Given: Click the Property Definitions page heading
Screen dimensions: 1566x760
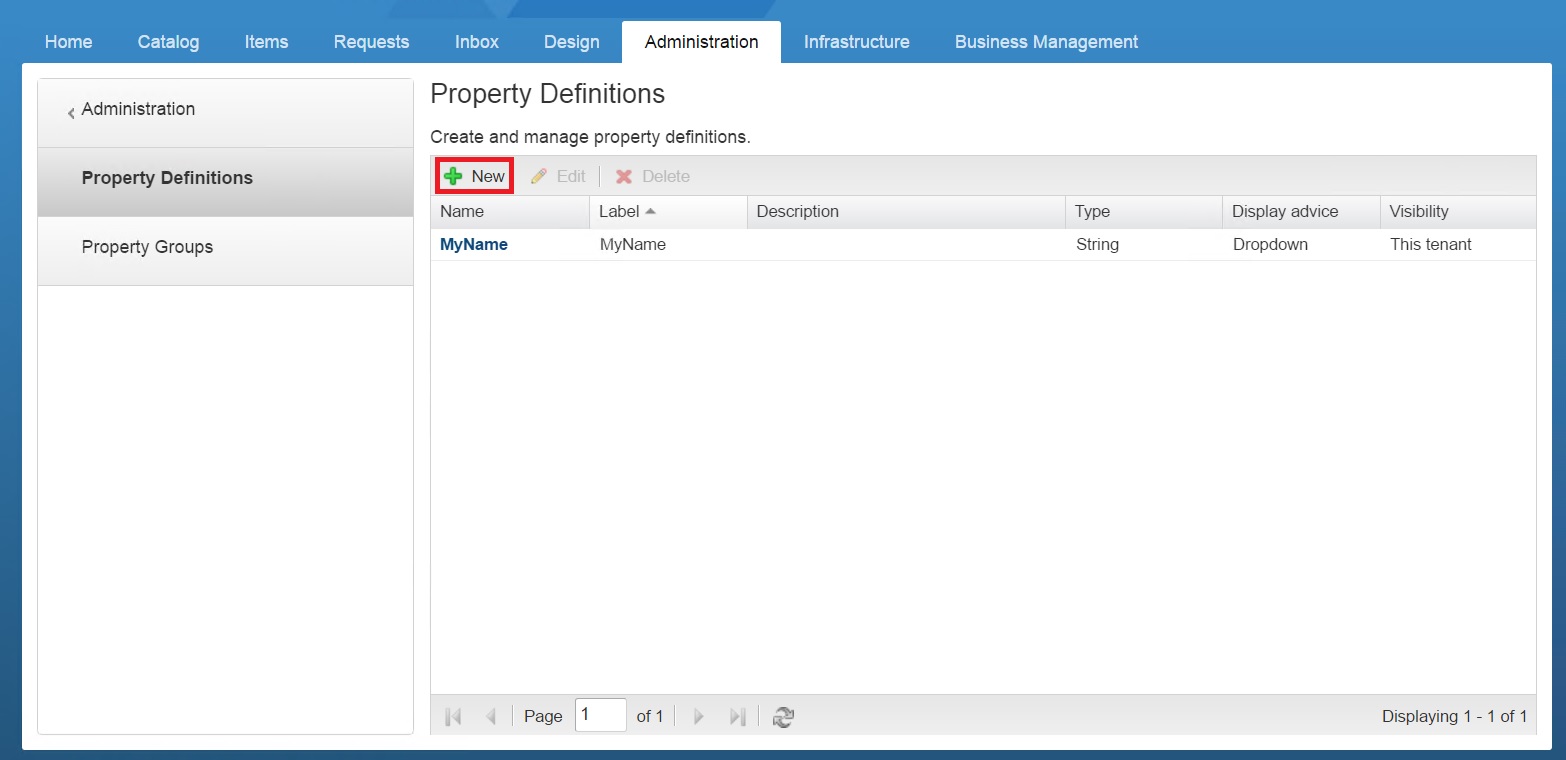Looking at the screenshot, I should coord(547,94).
